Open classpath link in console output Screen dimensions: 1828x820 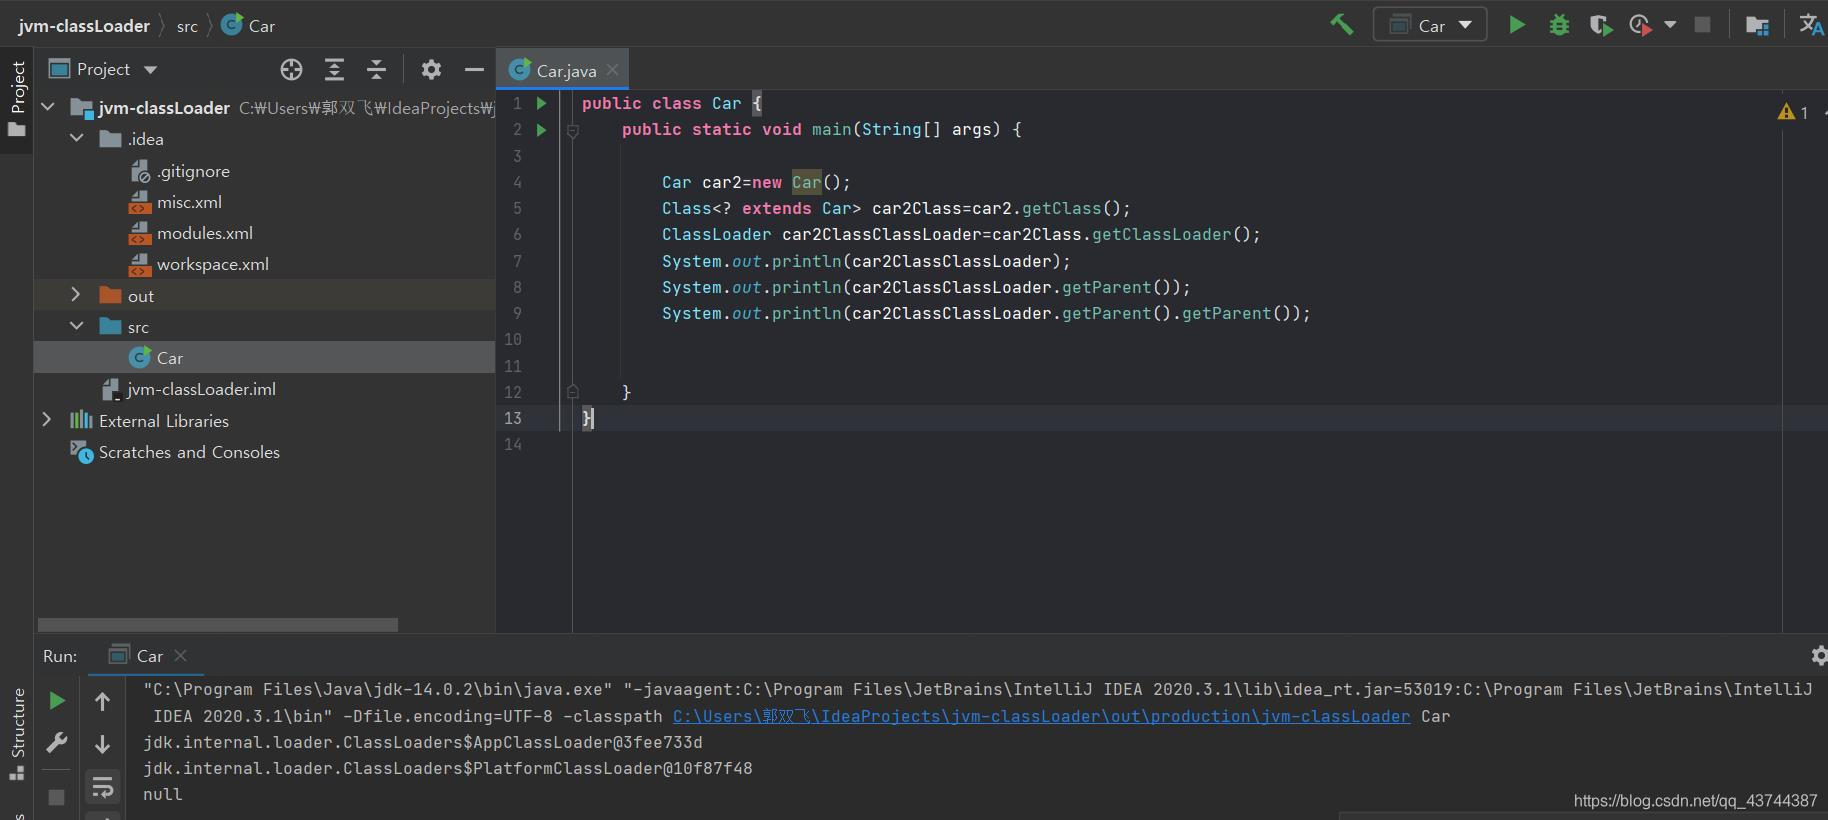coord(1041,716)
